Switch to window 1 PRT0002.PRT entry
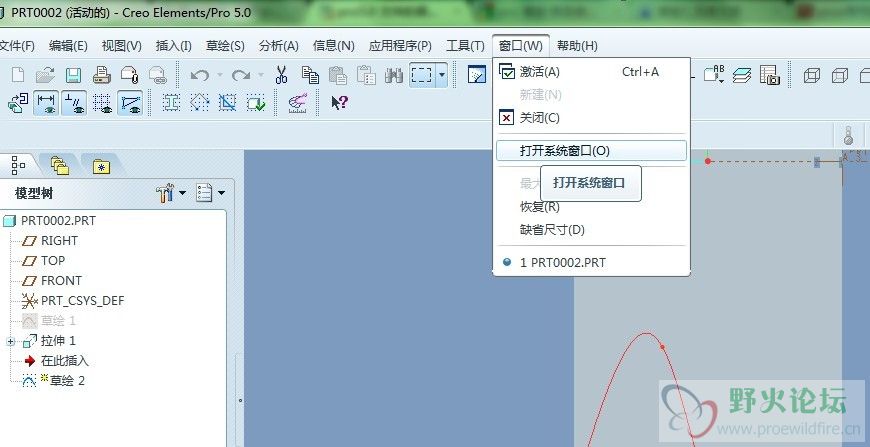 591,262
